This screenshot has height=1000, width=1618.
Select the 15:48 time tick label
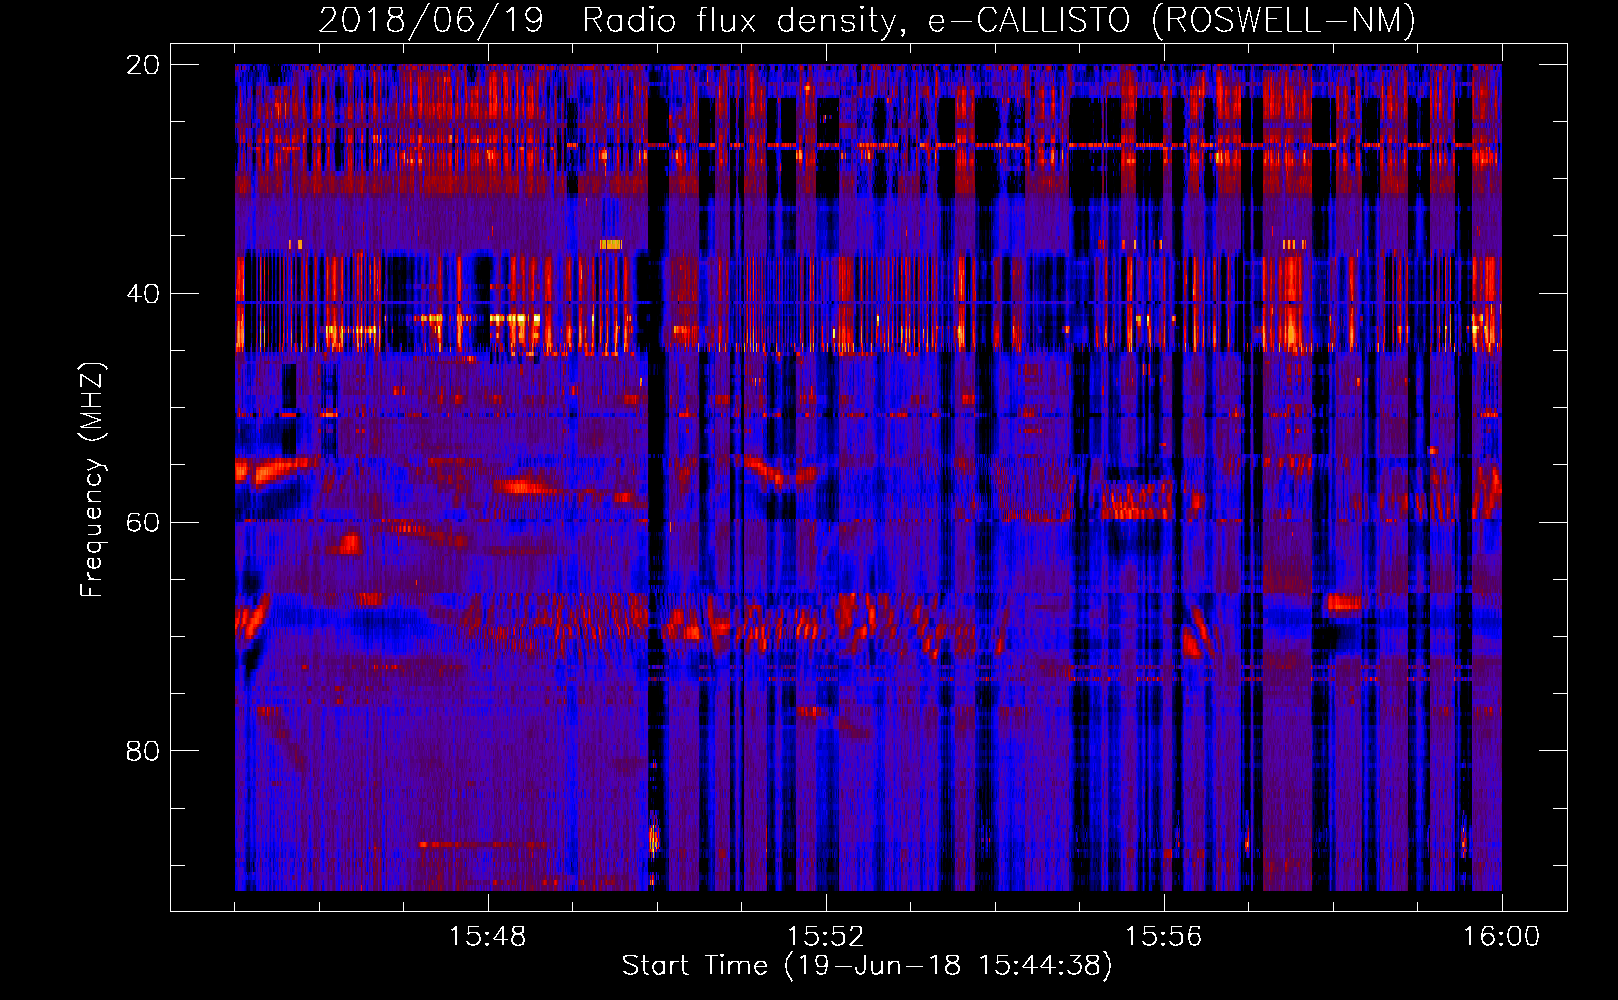pos(487,937)
